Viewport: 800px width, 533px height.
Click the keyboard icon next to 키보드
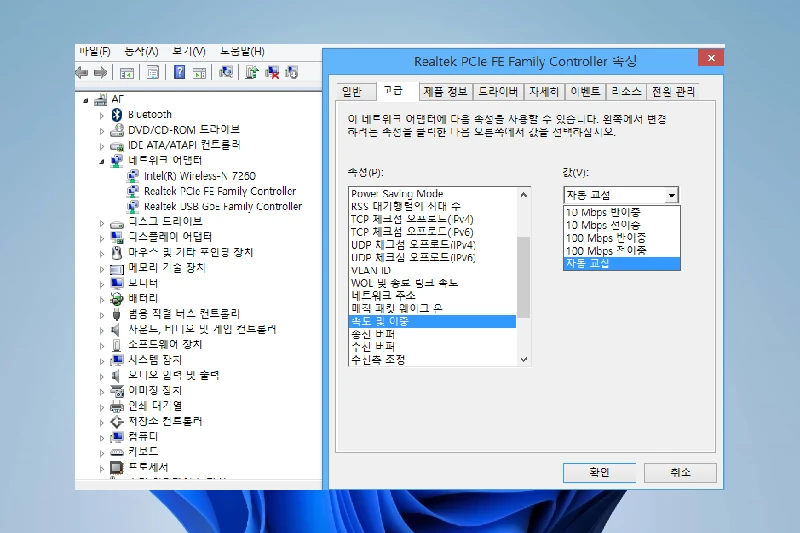pyautogui.click(x=117, y=452)
